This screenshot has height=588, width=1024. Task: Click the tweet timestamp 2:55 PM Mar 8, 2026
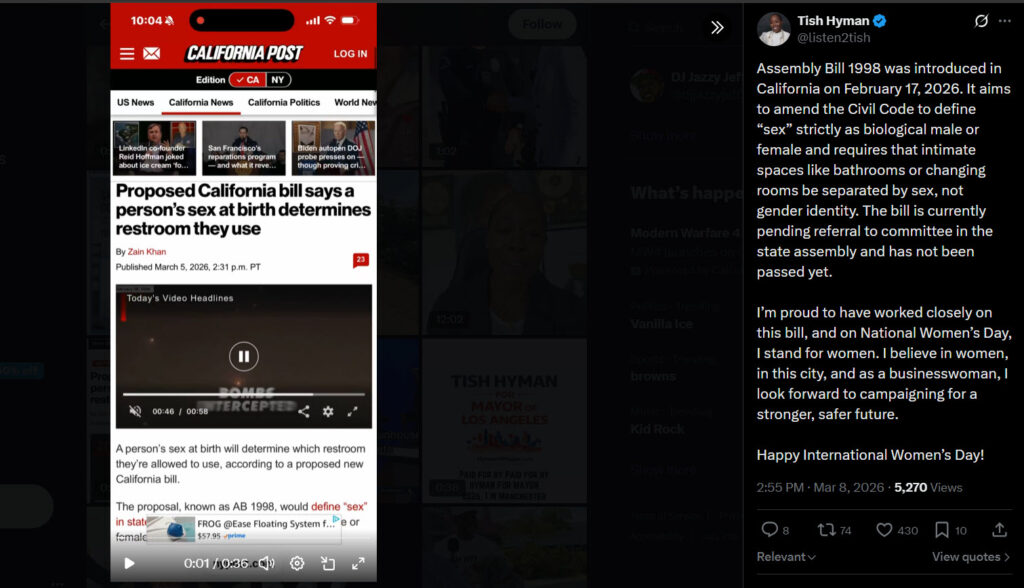point(820,487)
